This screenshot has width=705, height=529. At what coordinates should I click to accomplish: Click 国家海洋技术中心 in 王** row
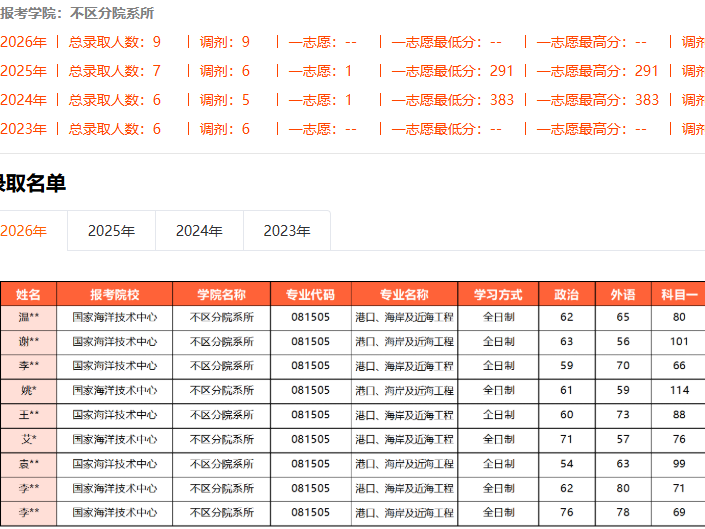click(x=115, y=415)
